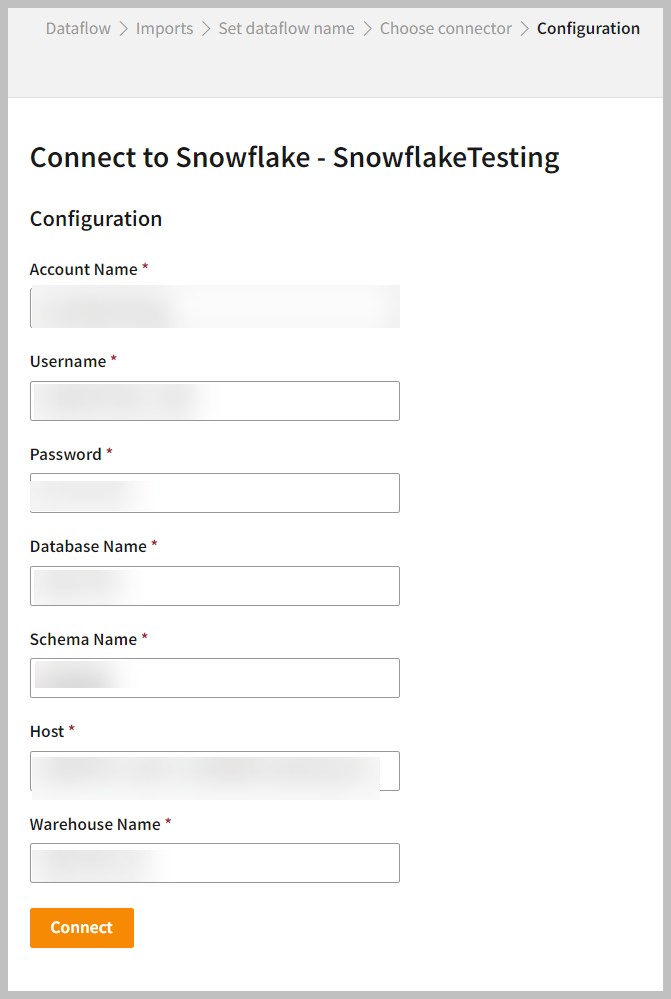Click the Warehouse Name field label
671x999 pixels.
point(96,824)
